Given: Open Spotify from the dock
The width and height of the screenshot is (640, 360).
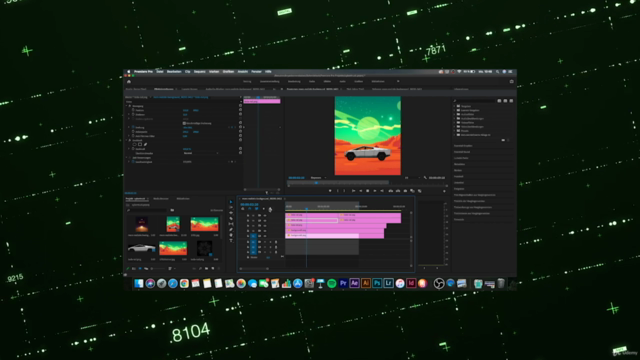Looking at the screenshot, I should click(331, 283).
